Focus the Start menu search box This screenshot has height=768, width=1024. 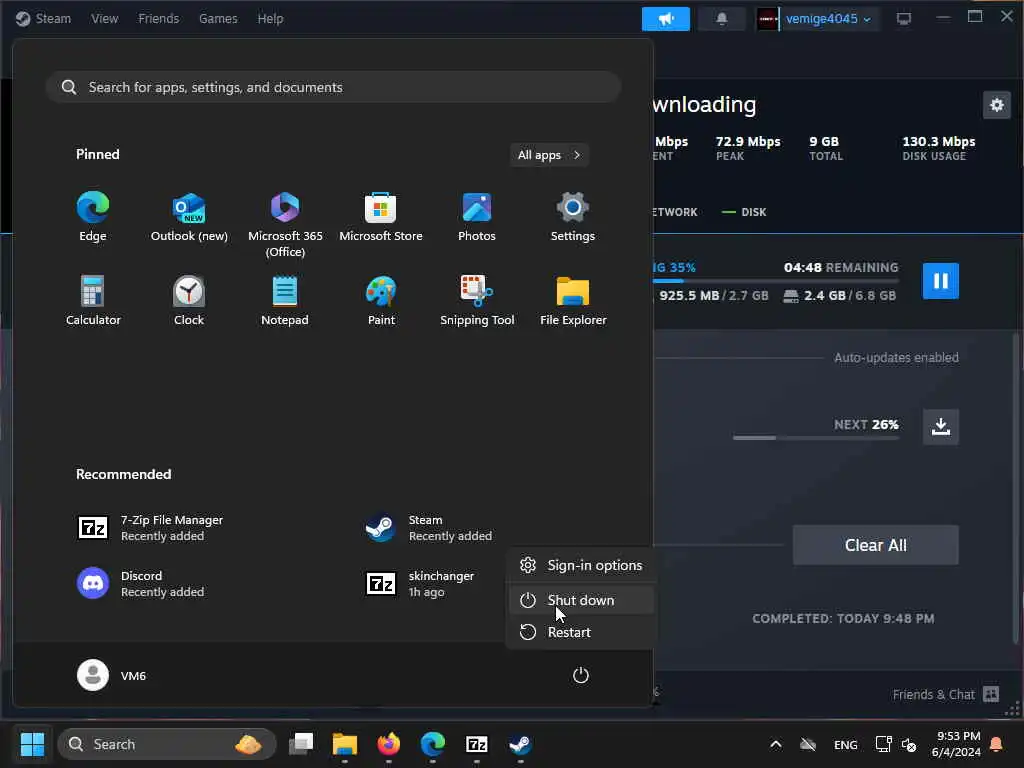click(333, 87)
